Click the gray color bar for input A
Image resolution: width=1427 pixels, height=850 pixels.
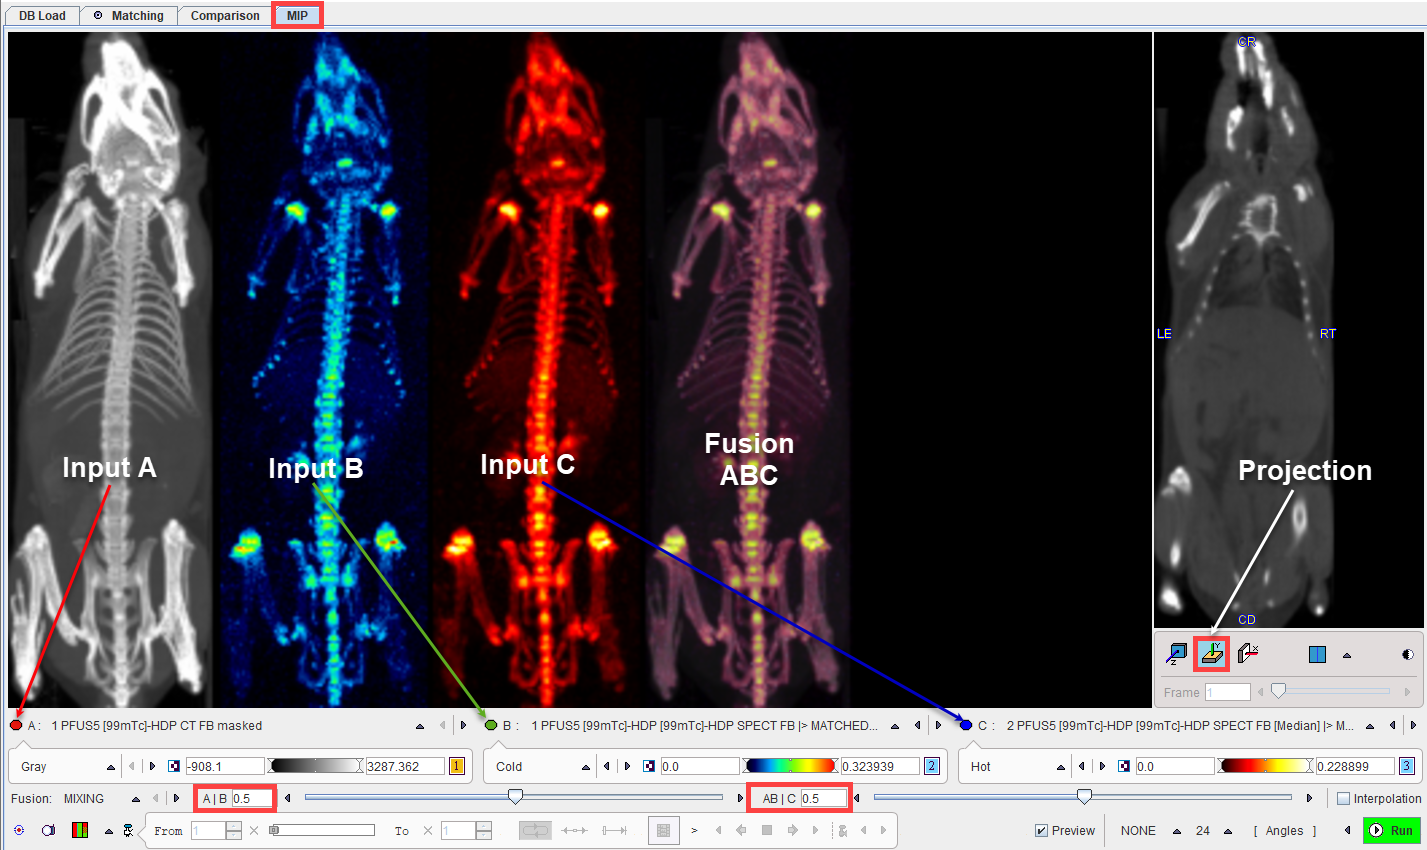315,766
